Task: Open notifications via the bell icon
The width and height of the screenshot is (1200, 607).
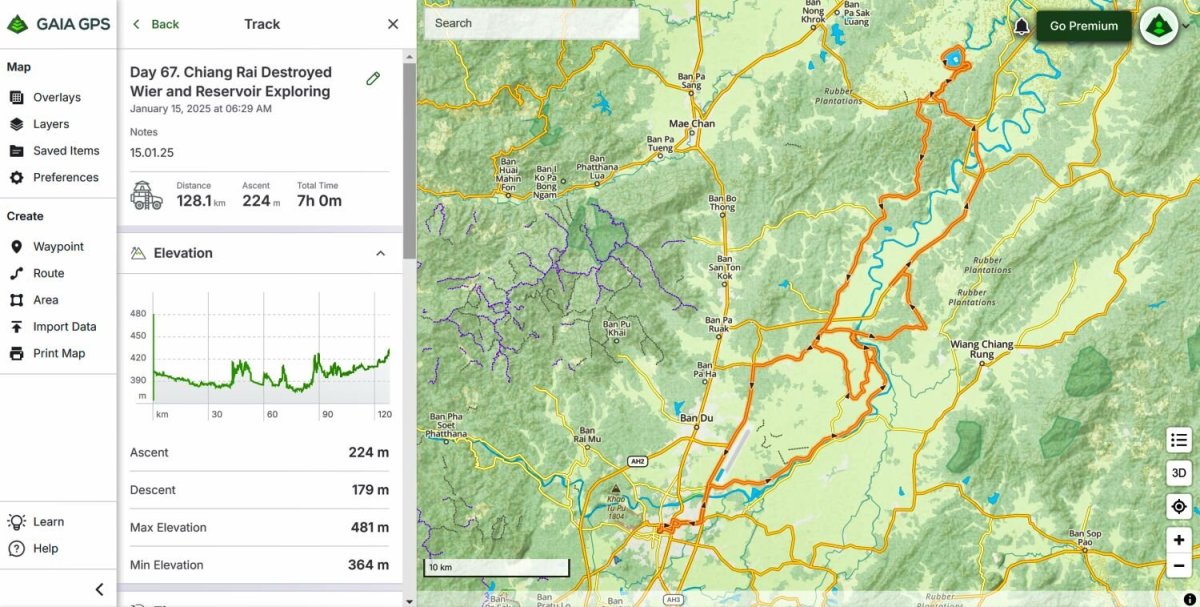Action: click(1021, 26)
